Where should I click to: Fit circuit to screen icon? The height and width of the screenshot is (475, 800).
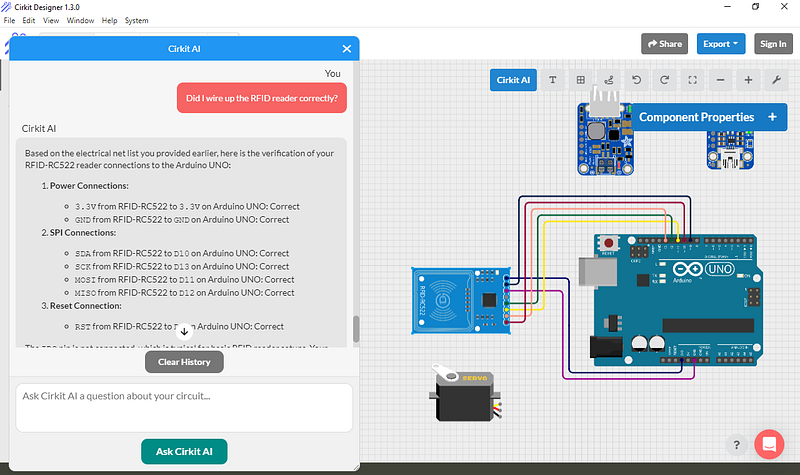pos(692,80)
